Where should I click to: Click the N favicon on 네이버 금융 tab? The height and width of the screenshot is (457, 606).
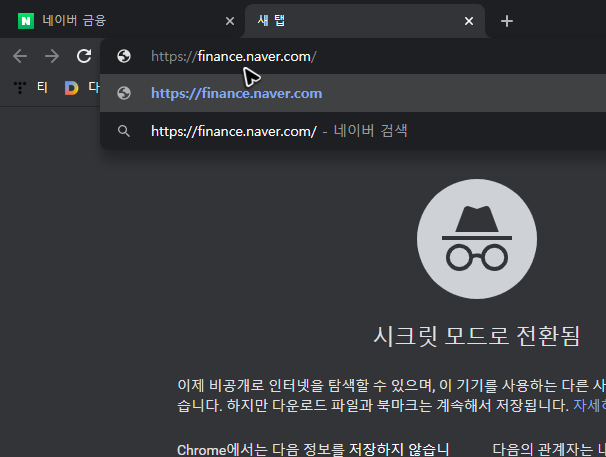click(x=26, y=21)
